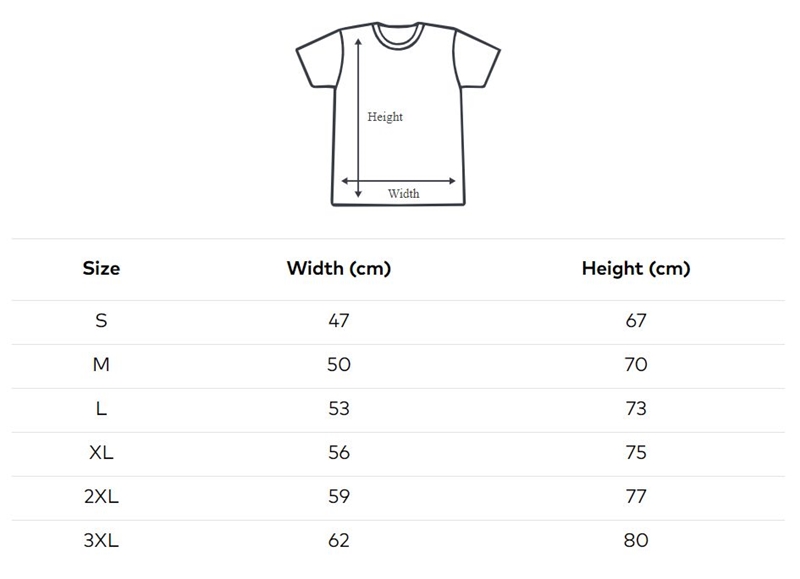Viewport: 800px width, 579px height.
Task: Select the Width (cm) column header
Action: 338,268
